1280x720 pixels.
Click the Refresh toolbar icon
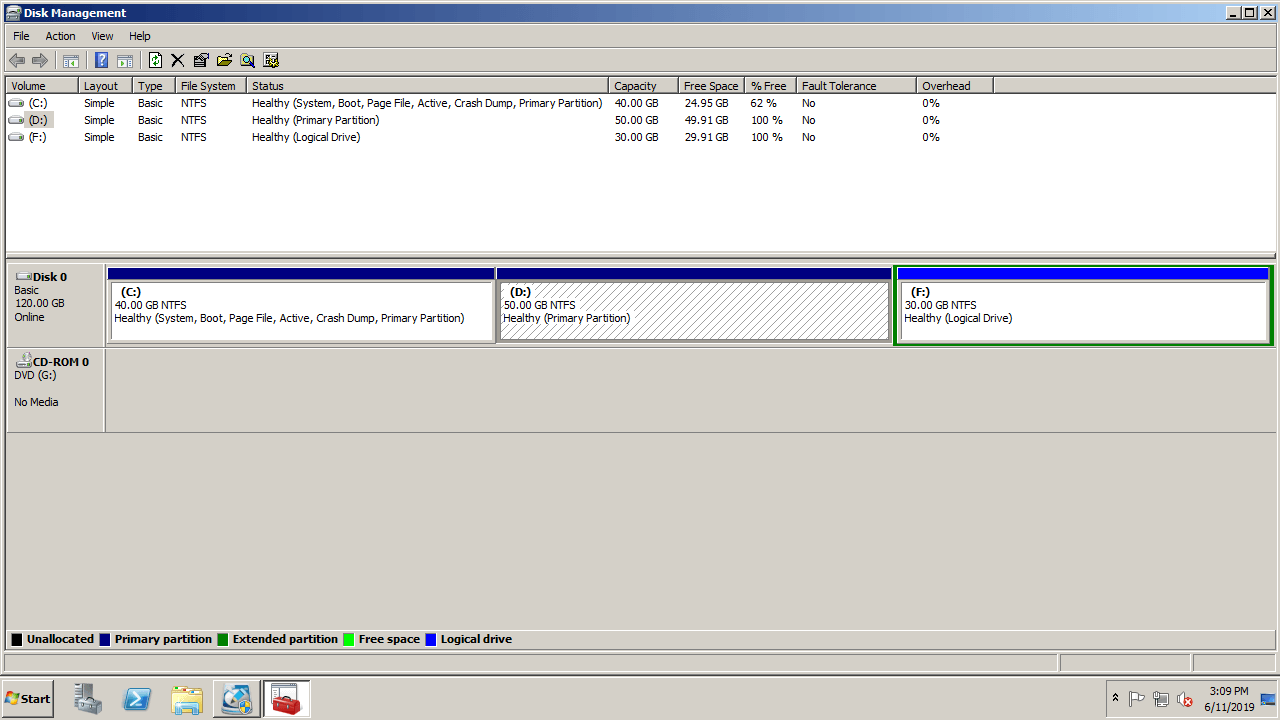click(x=155, y=61)
